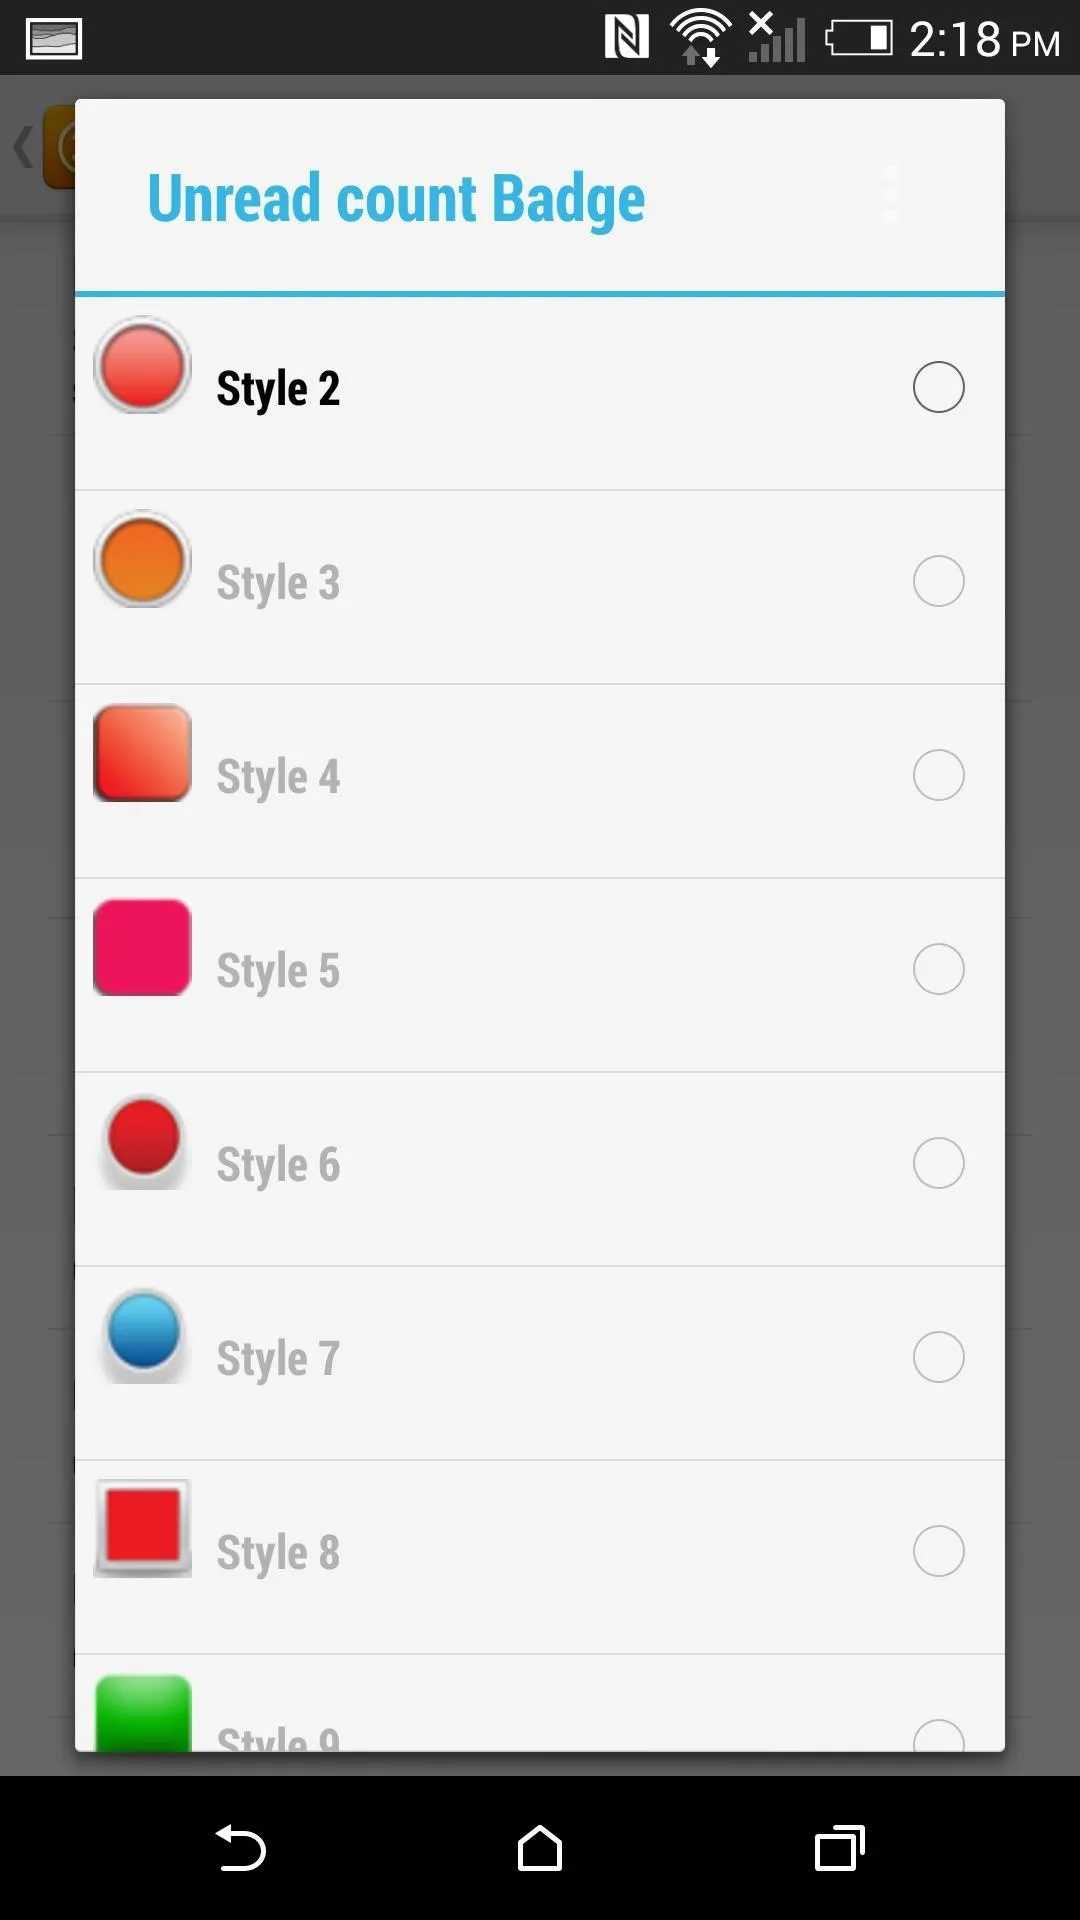The width and height of the screenshot is (1080, 1920).
Task: Tap the Unread count Badge dialog title
Action: point(396,199)
